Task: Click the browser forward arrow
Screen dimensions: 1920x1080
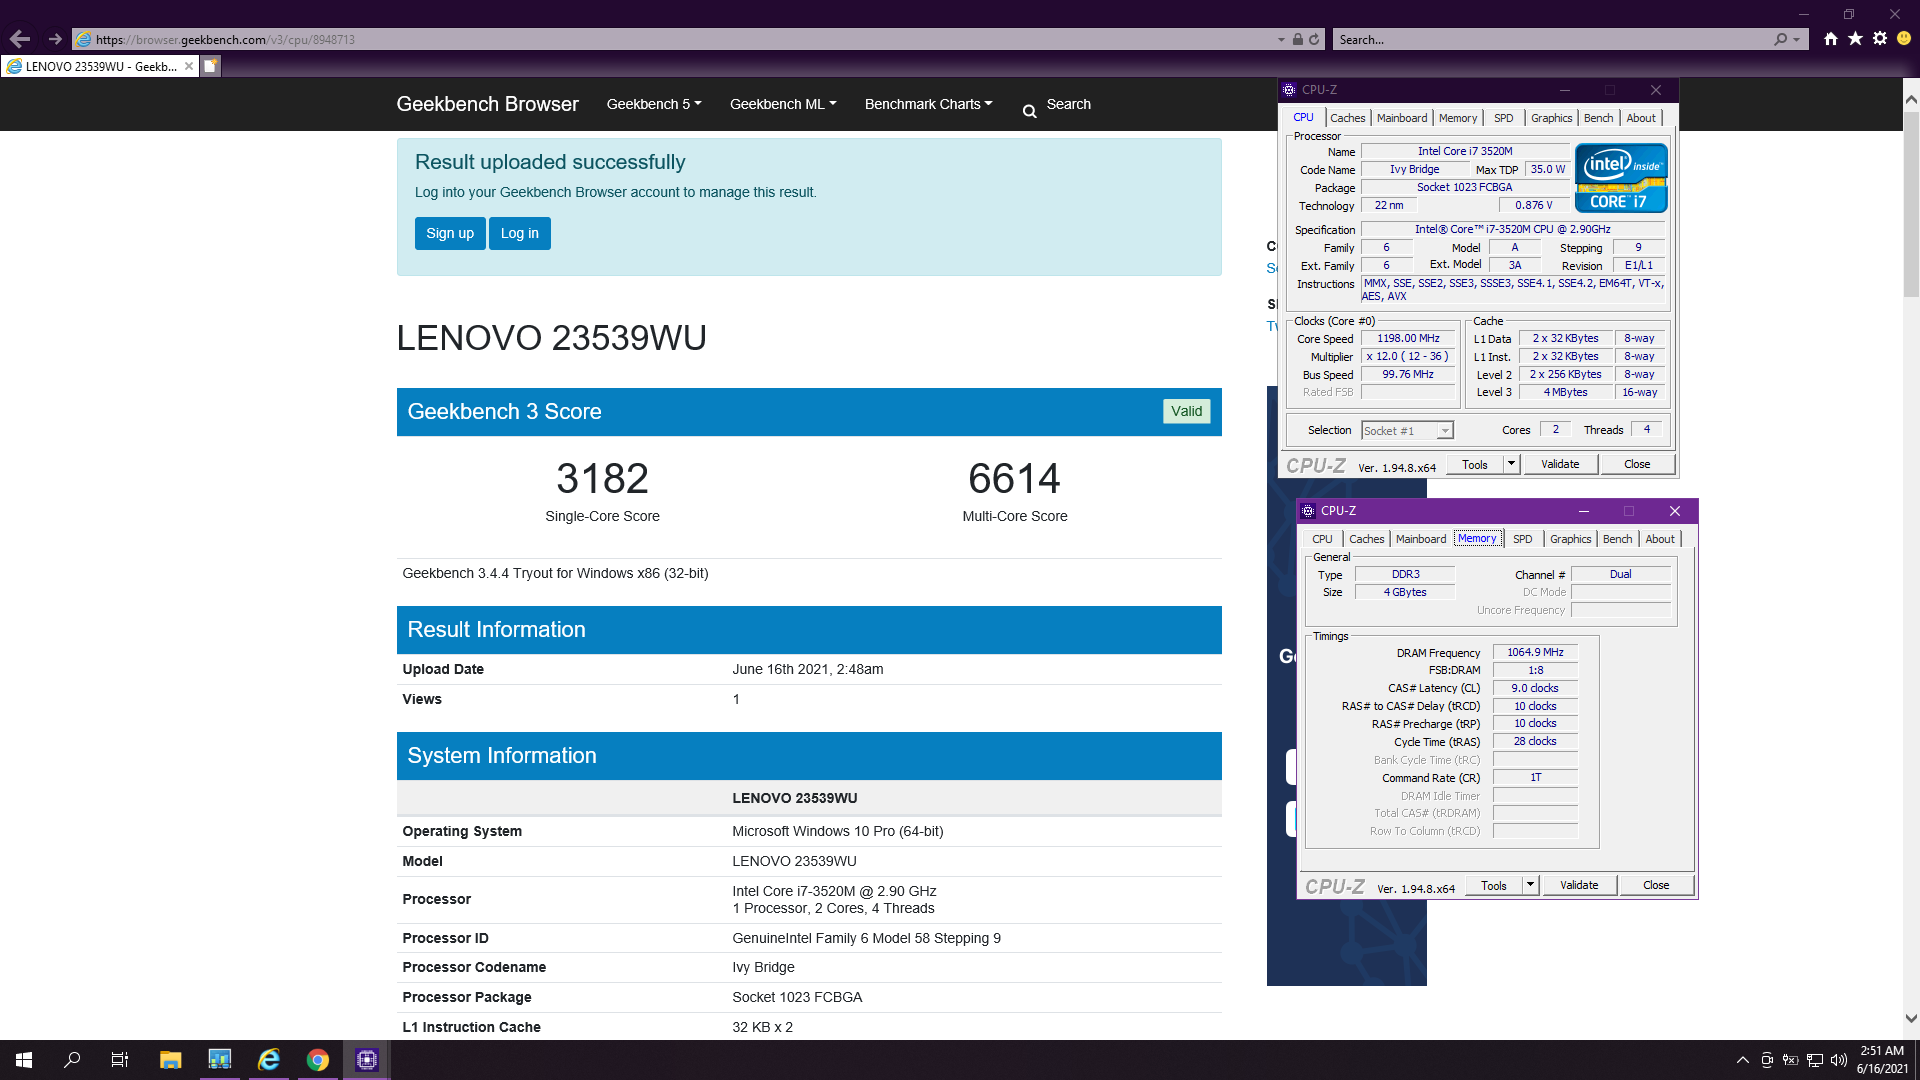Action: click(55, 39)
